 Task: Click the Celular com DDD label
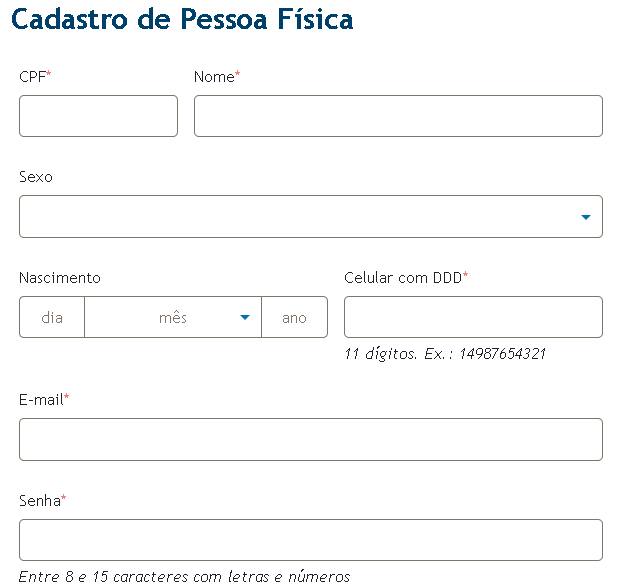click(x=404, y=278)
